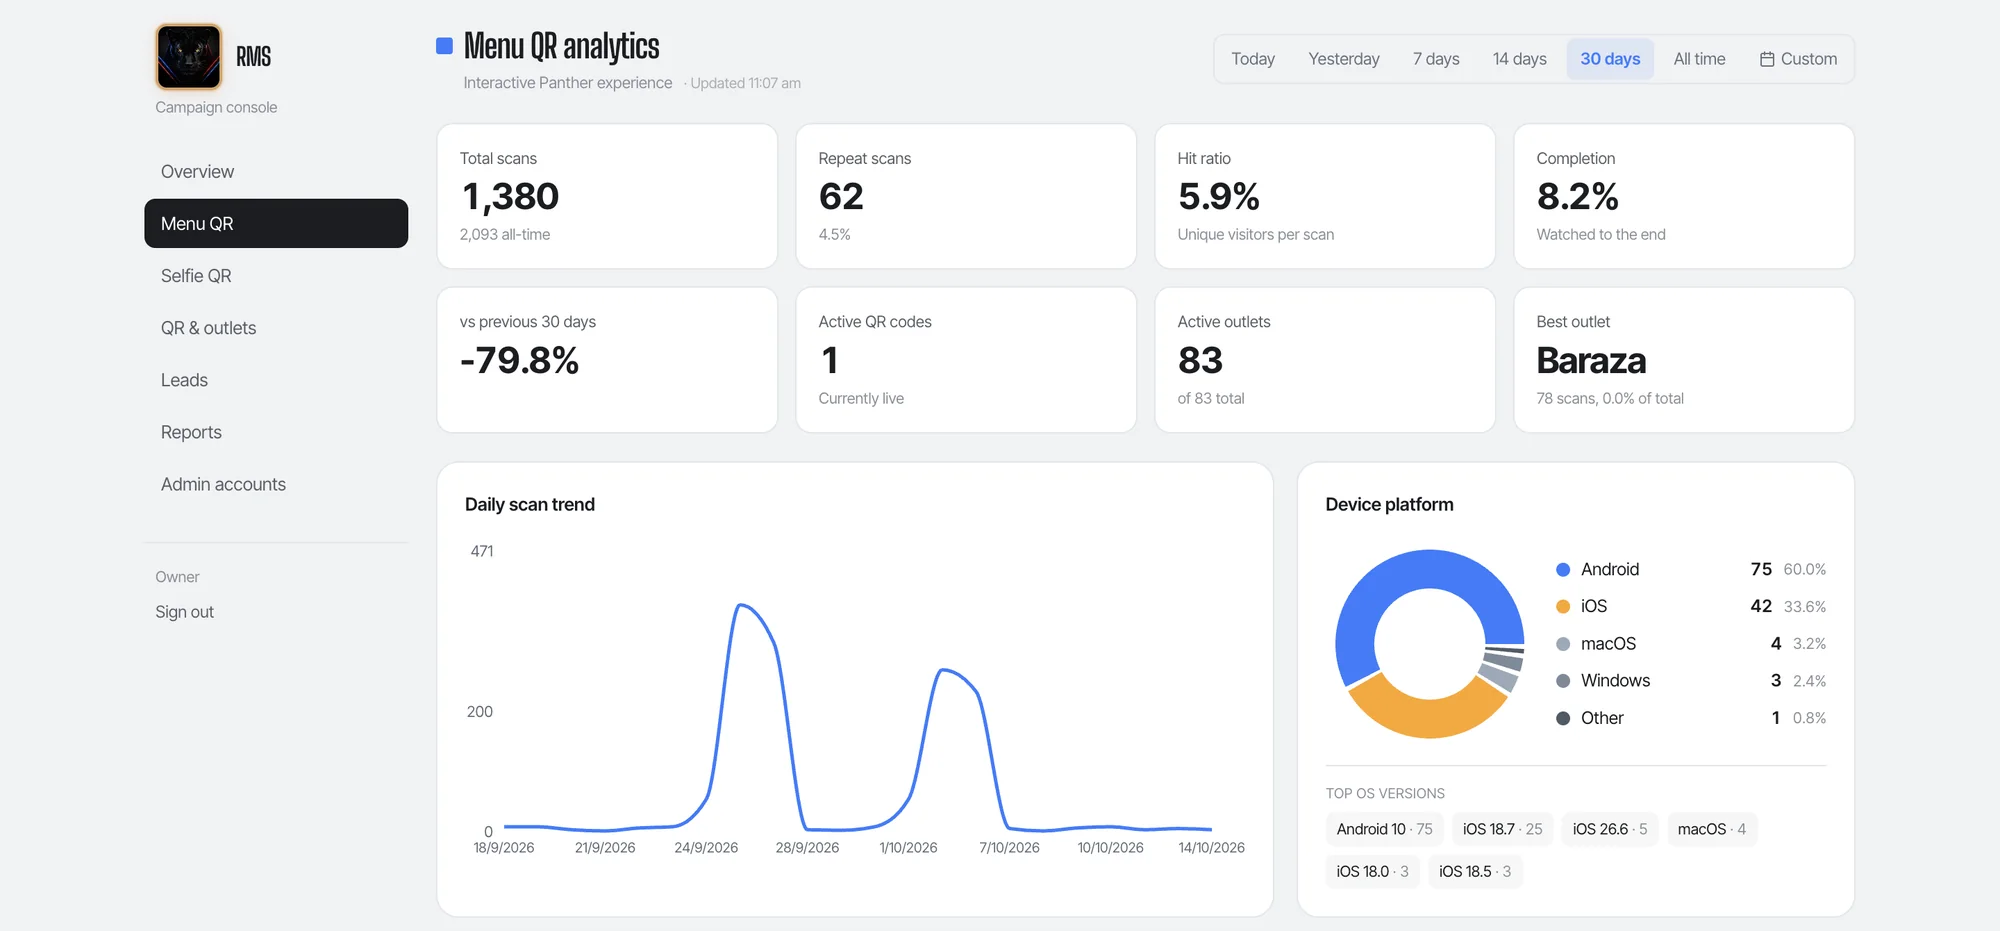Click the macOS version chip
The image size is (2000, 931).
click(1712, 829)
